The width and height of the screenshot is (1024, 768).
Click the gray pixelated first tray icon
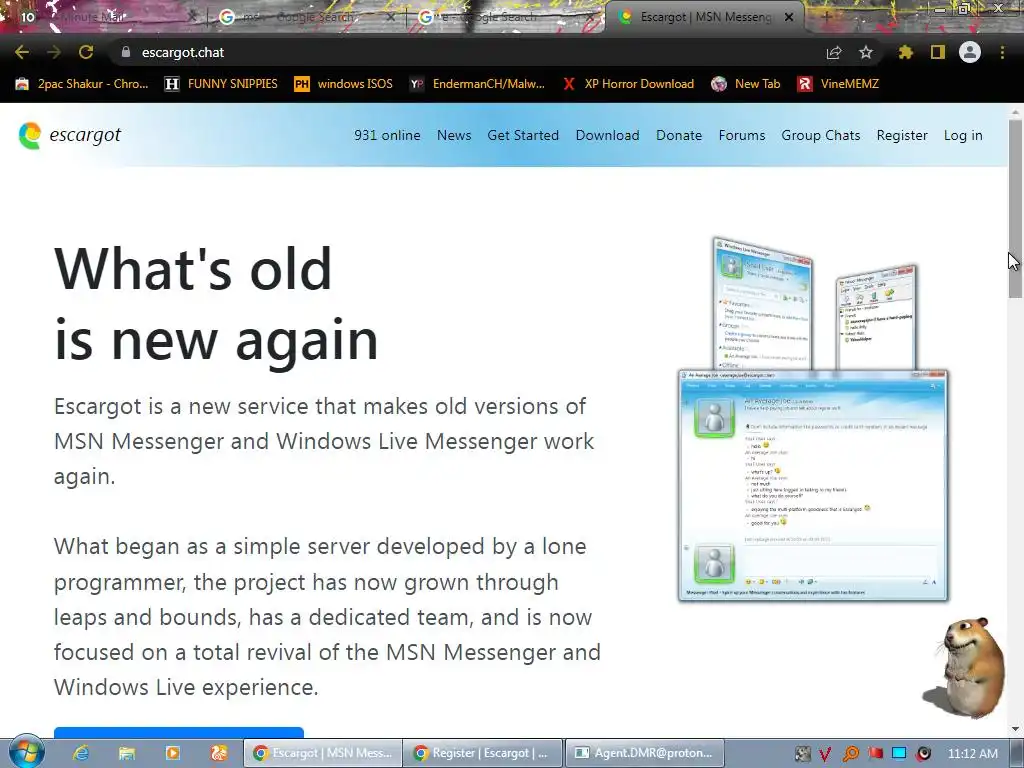[x=803, y=754]
